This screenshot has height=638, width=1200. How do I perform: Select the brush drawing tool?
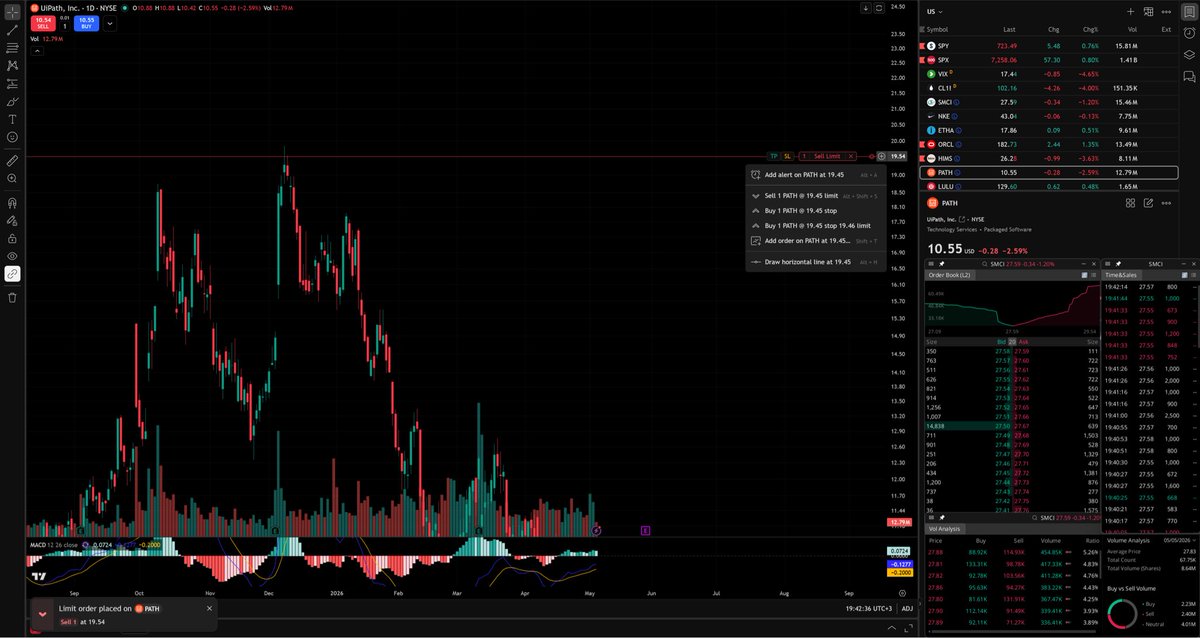click(x=12, y=101)
